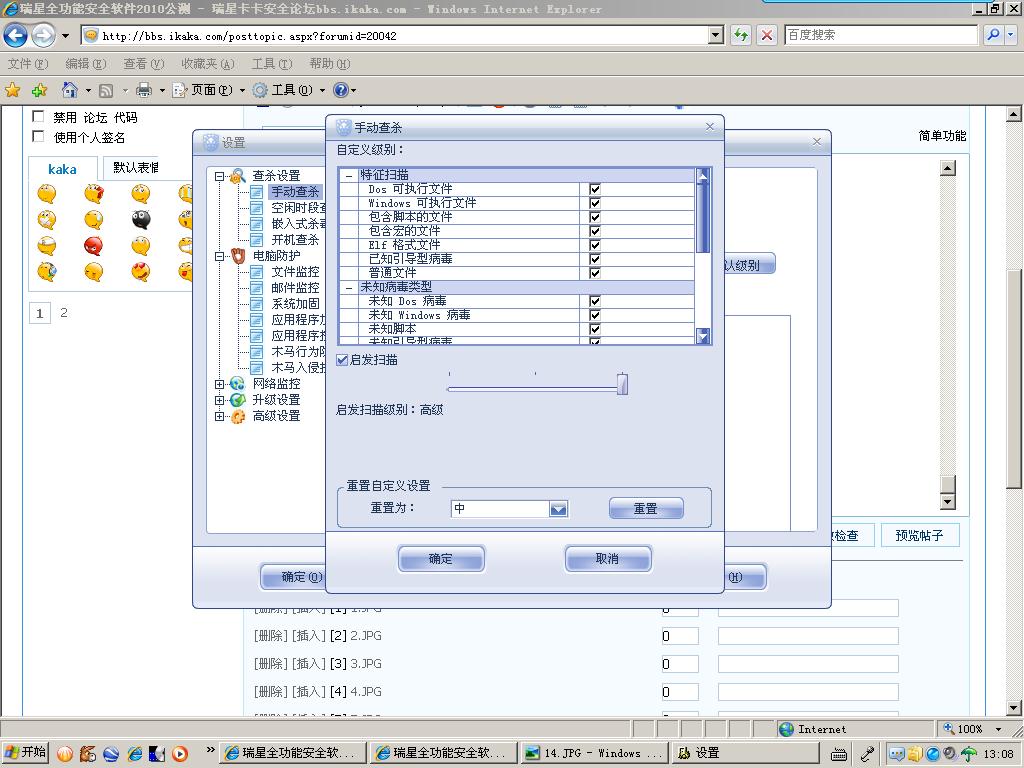1024x768 pixels.
Task: Click the 百度搜索 search input field
Action: pos(880,35)
